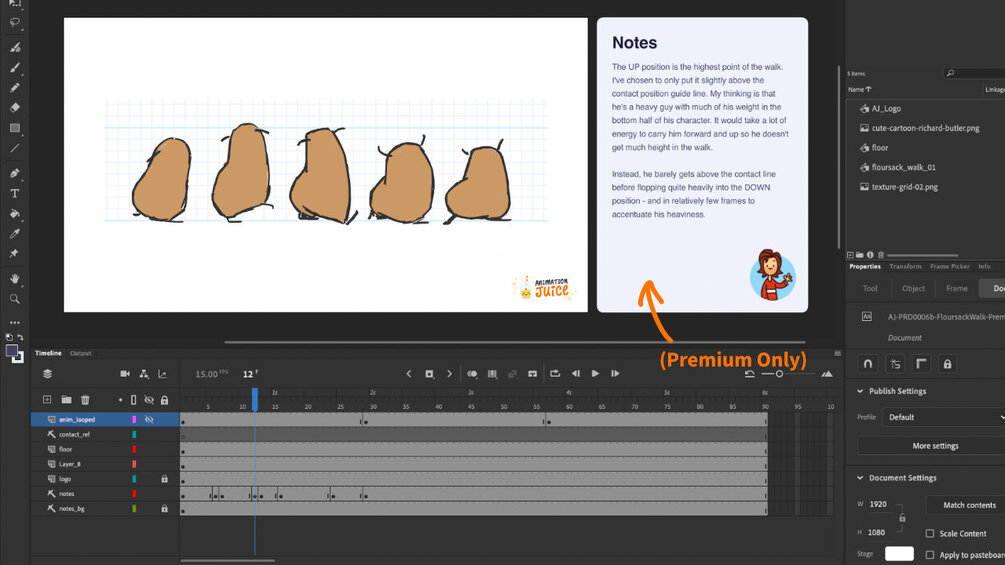
Task: Unlock the logo layer
Action: tap(164, 479)
